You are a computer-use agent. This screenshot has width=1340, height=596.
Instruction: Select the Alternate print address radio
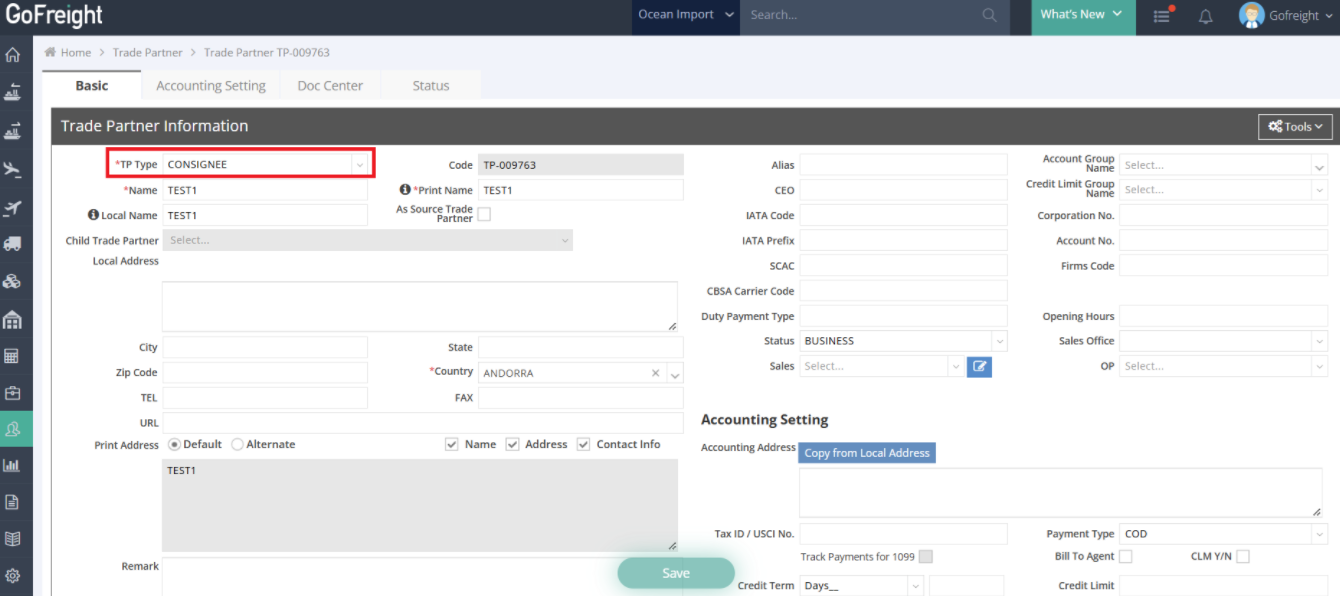click(x=238, y=445)
